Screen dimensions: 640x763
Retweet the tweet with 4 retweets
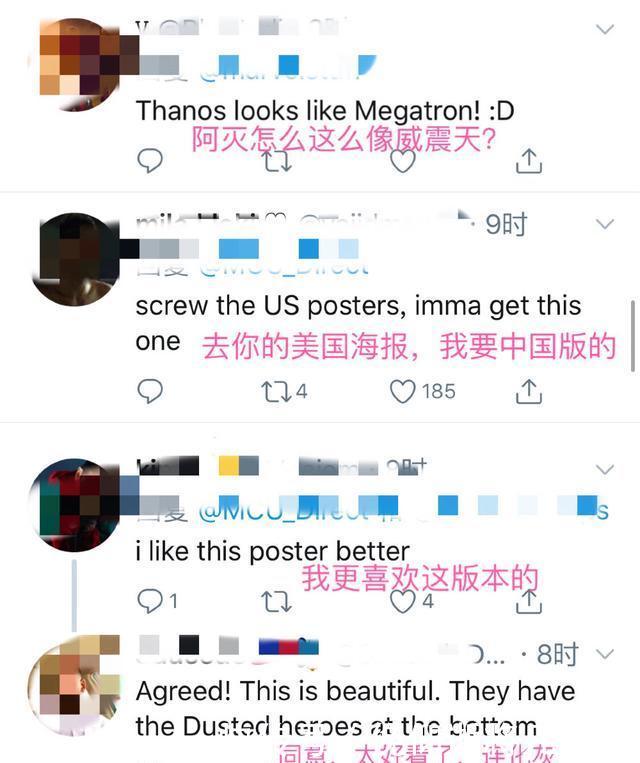pyautogui.click(x=284, y=391)
